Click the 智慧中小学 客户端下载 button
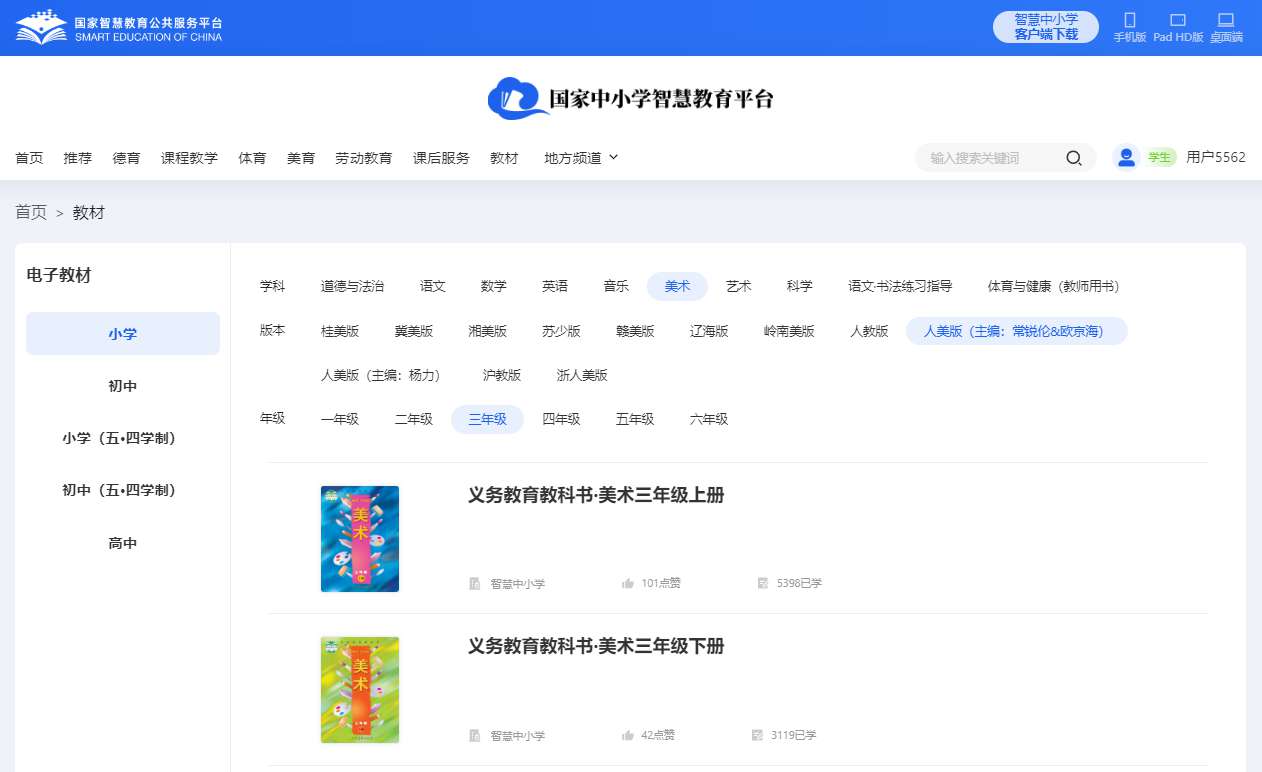Viewport: 1262px width, 772px height. coord(1045,27)
